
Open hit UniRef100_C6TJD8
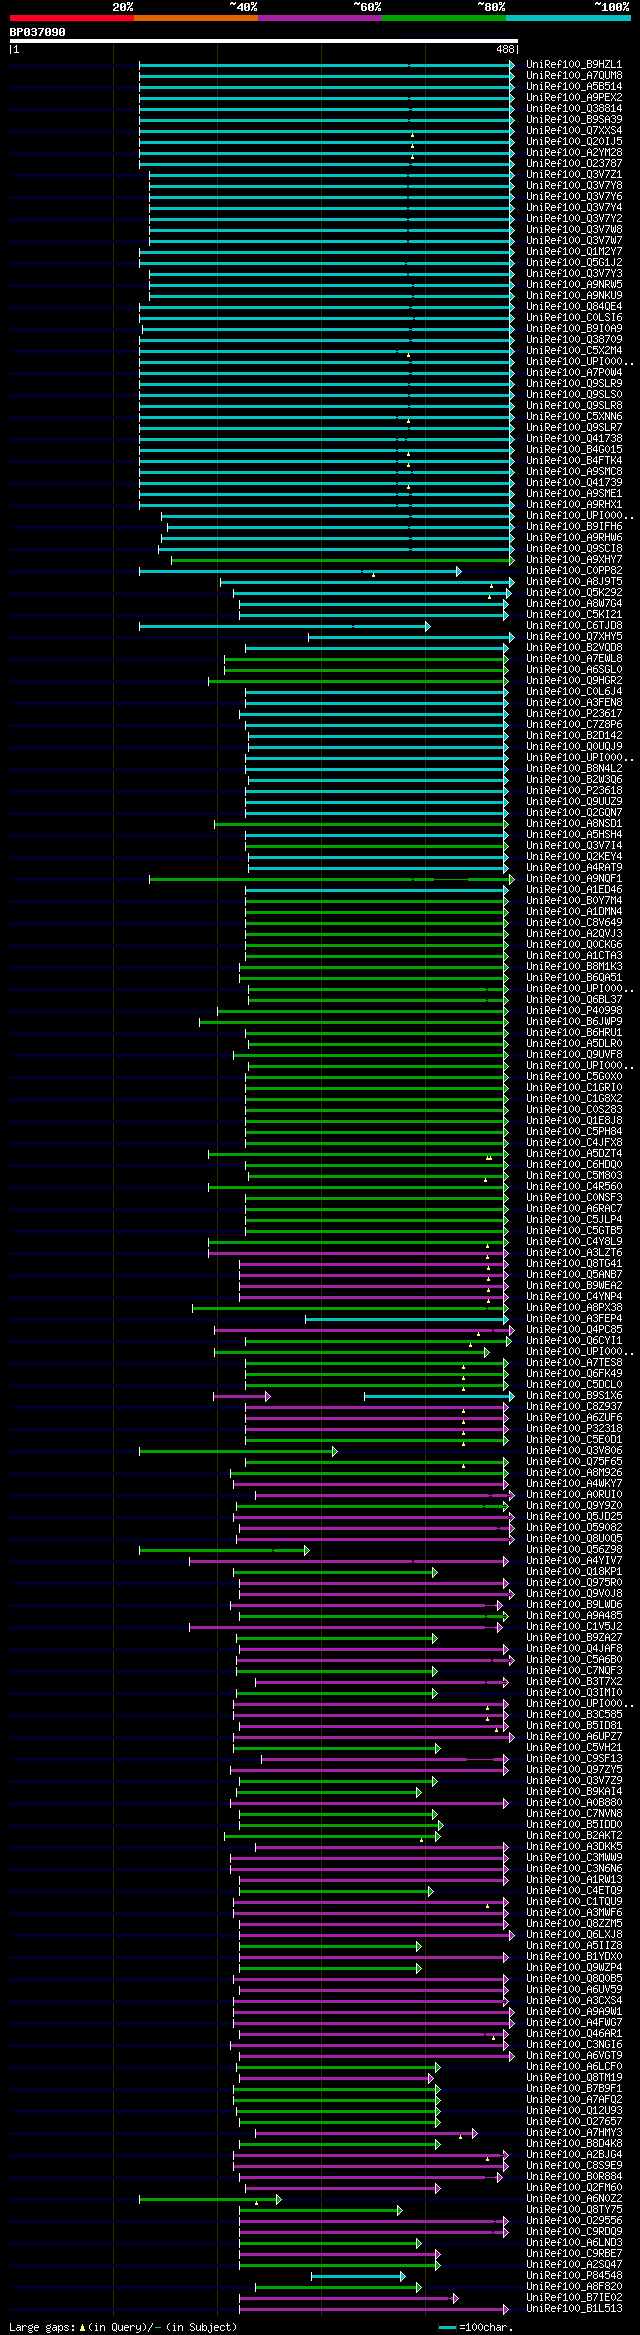pyautogui.click(x=574, y=626)
